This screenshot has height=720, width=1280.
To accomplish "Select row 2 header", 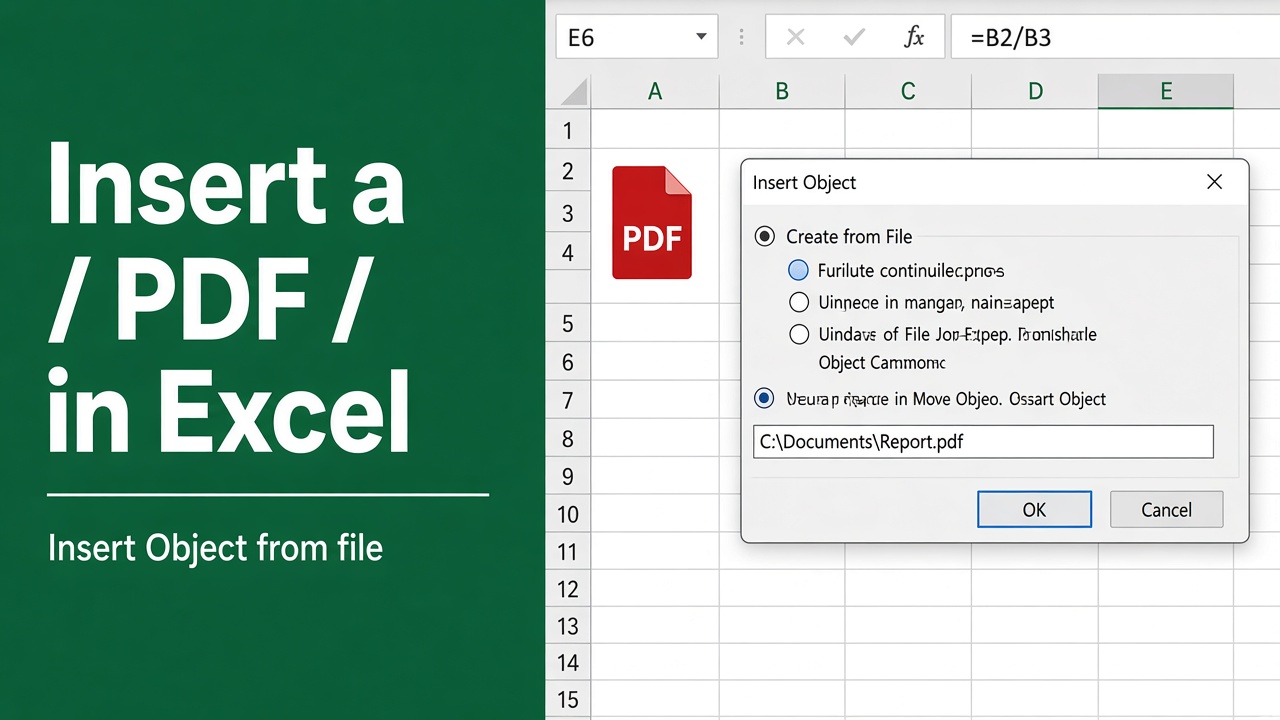I will 568,171.
